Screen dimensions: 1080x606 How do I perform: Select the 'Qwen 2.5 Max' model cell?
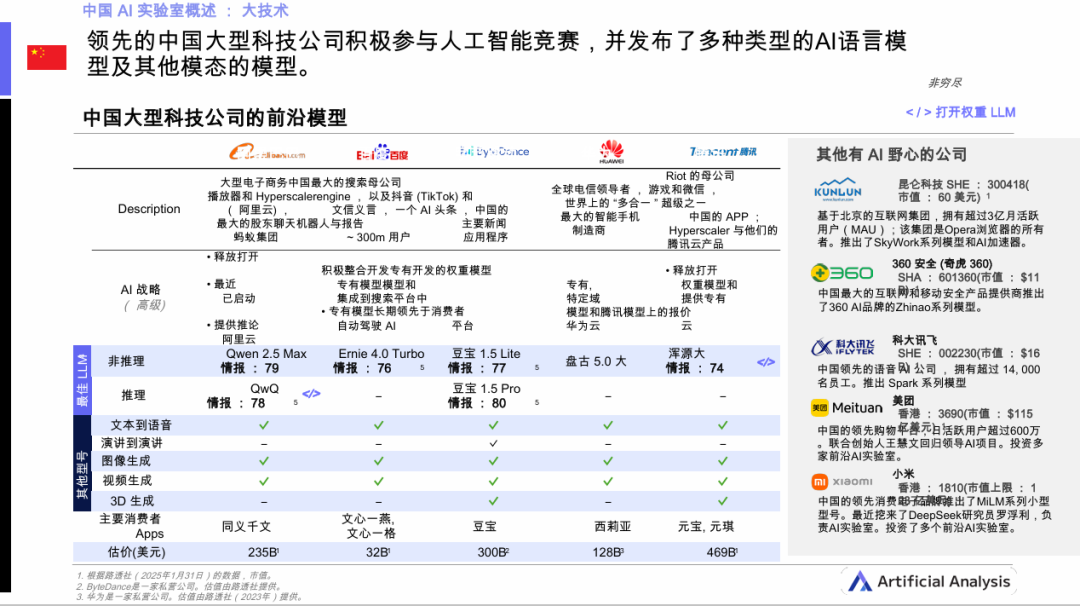tap(266, 353)
